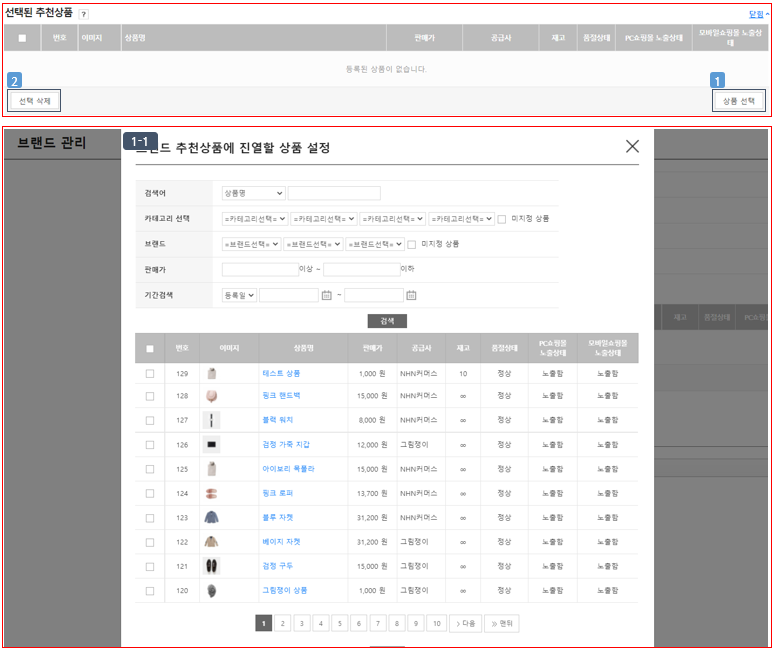Viewport: 775px width, 654px height.
Task: Click the minimum 판매가 input field
Action: pos(260,269)
